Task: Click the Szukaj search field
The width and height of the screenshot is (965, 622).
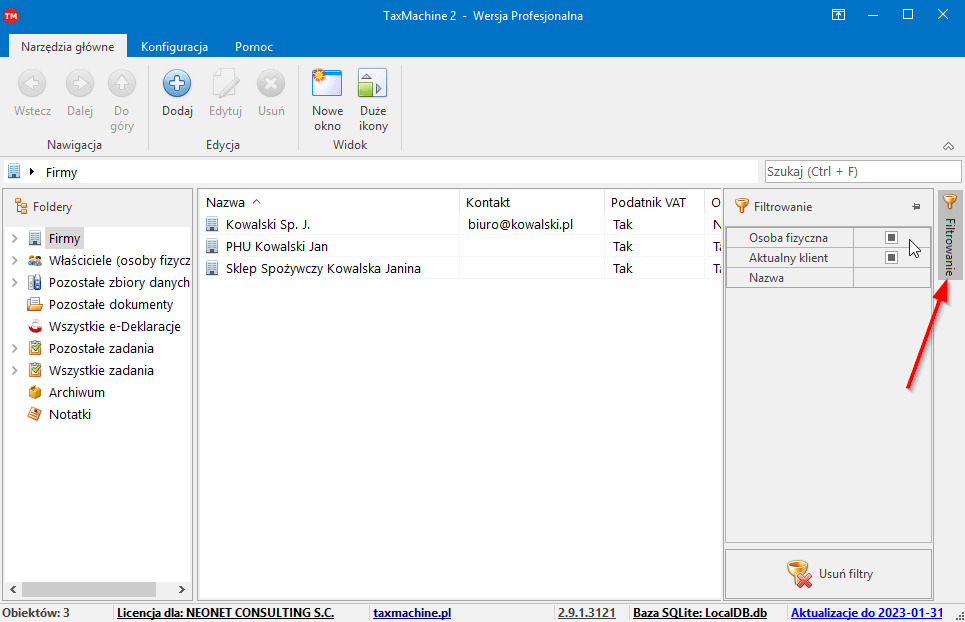Action: [x=862, y=171]
